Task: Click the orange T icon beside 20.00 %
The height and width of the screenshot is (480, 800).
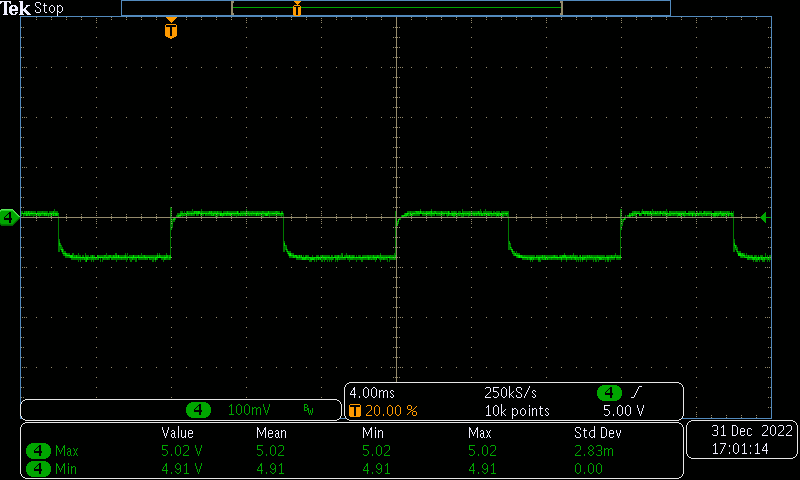Action: coord(354,411)
